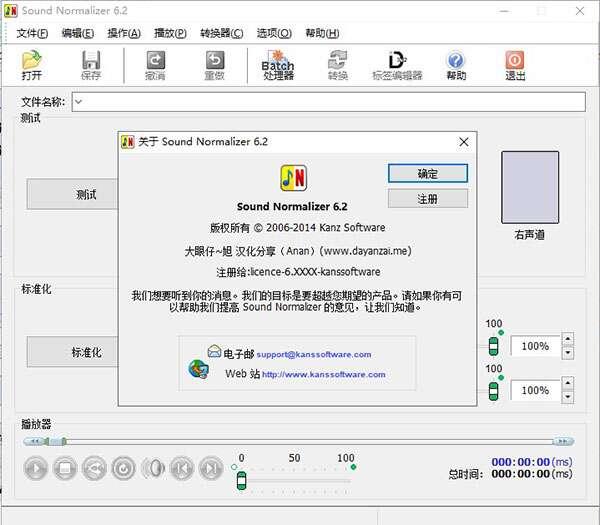Decrease the lower 100% spinner value

click(x=568, y=396)
